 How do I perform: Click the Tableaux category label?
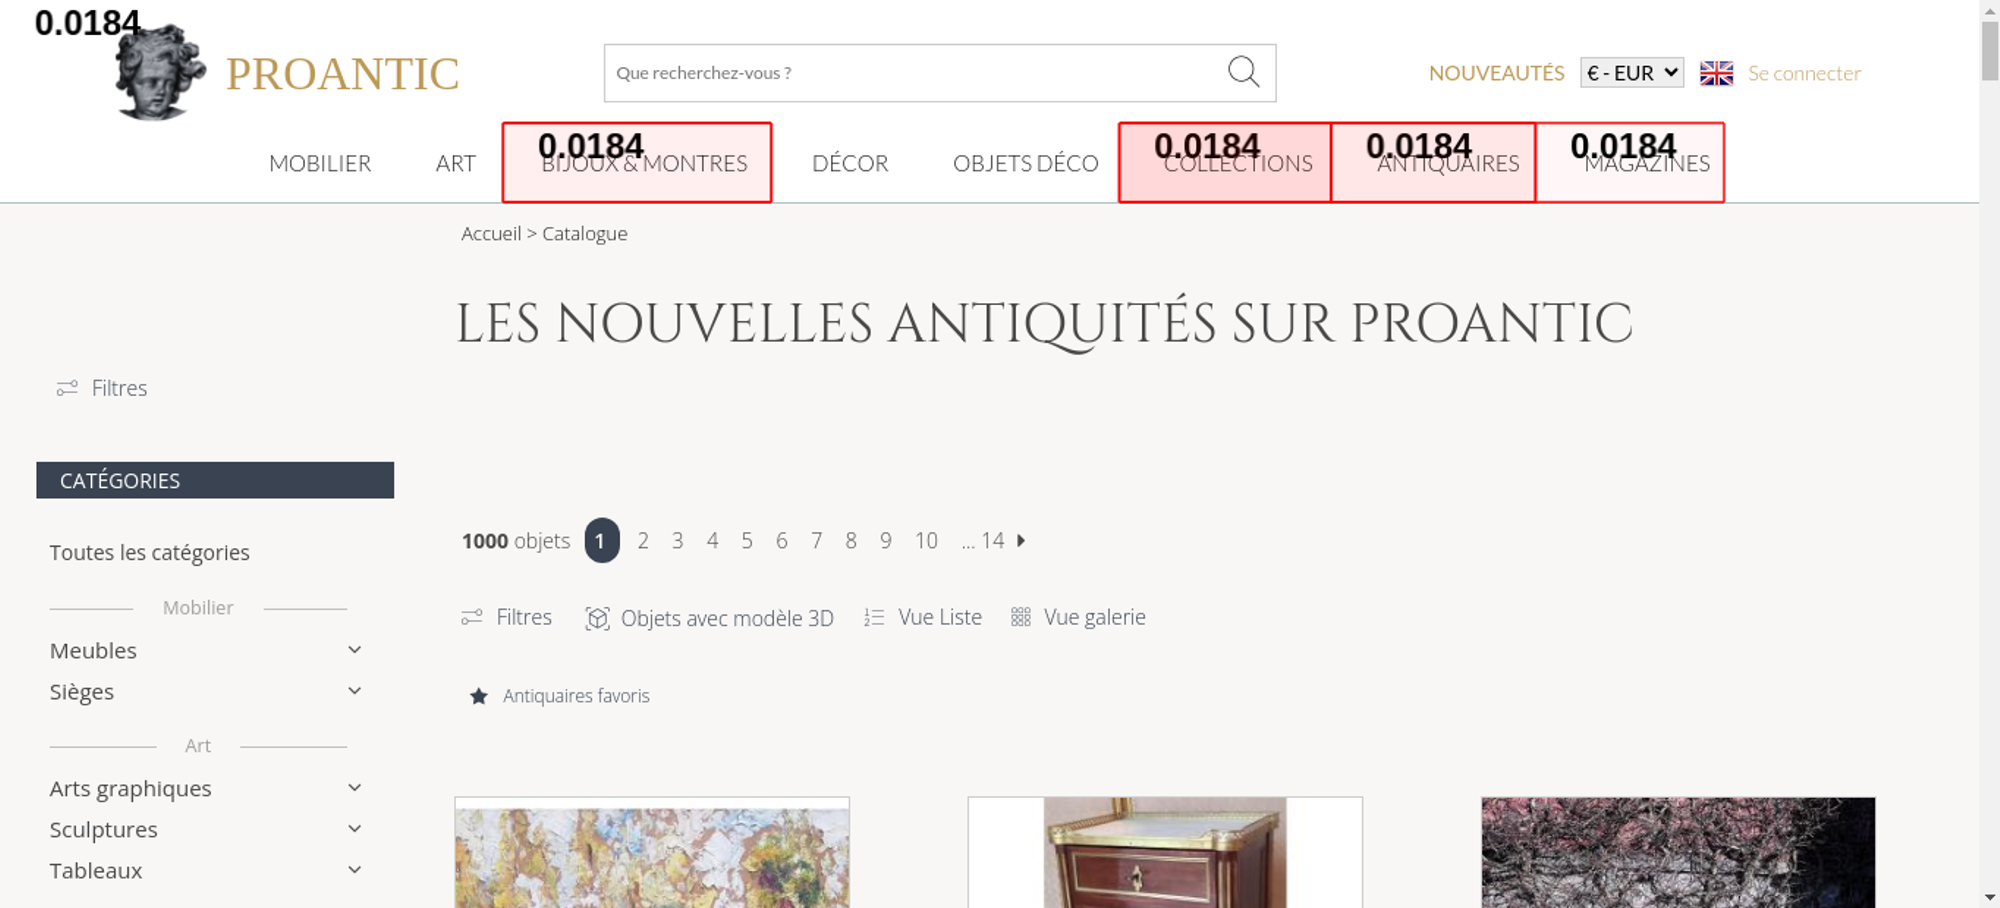click(96, 870)
